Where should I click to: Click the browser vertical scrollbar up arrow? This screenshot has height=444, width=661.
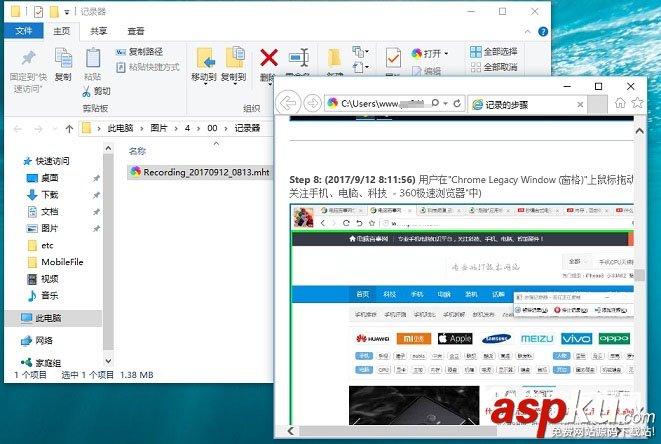coord(640,131)
